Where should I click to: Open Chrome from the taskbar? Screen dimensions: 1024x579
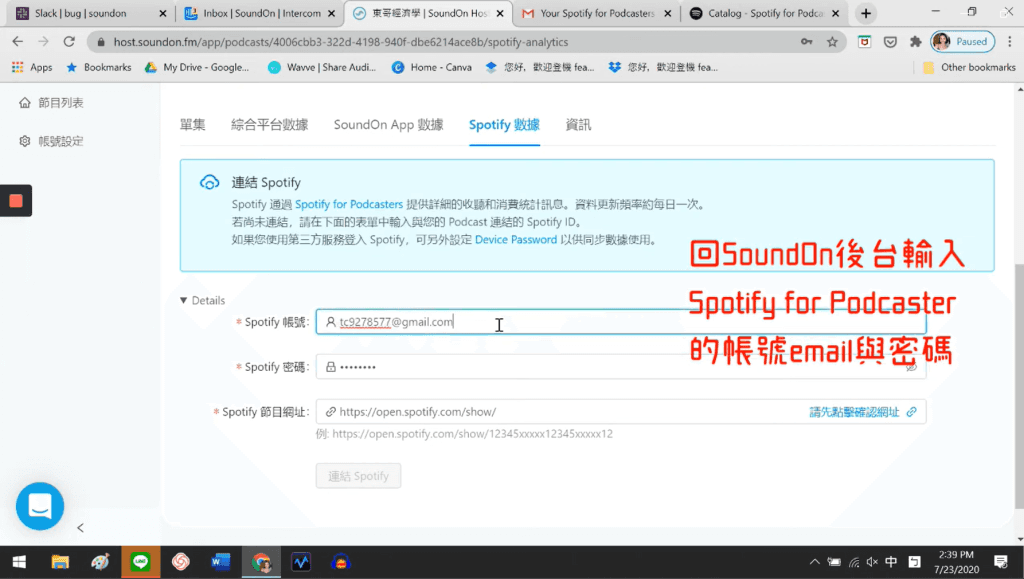pos(261,562)
